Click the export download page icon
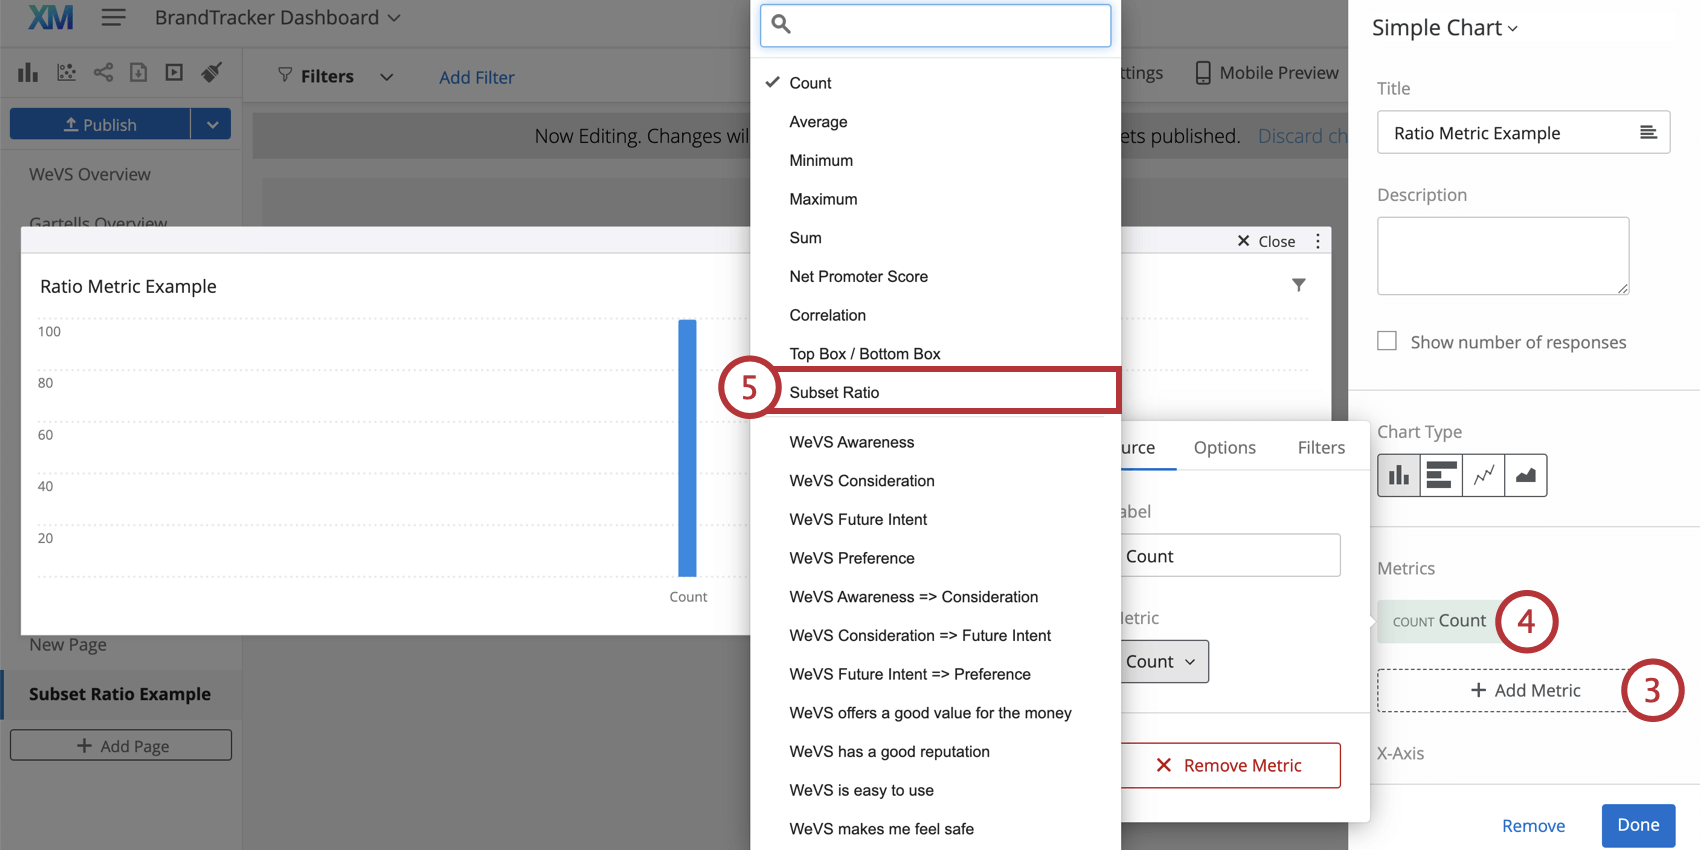The width and height of the screenshot is (1700, 850). [139, 72]
